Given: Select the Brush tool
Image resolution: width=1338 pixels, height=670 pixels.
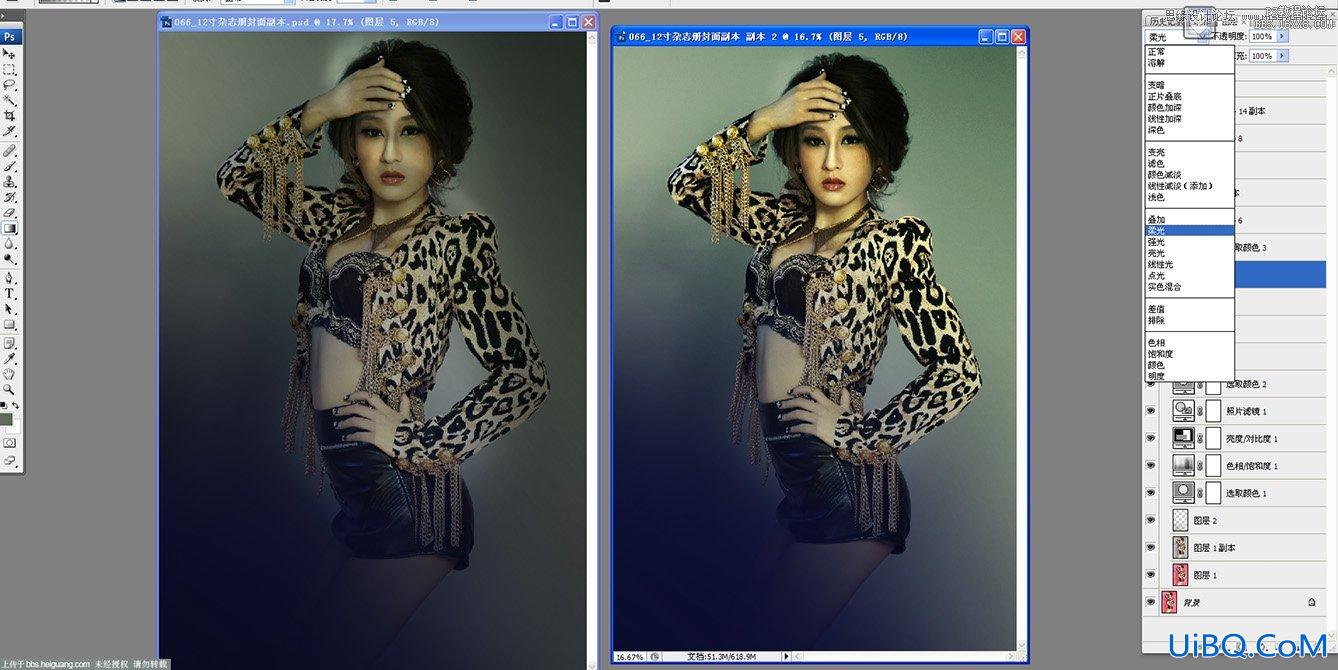Looking at the screenshot, I should 9,166.
